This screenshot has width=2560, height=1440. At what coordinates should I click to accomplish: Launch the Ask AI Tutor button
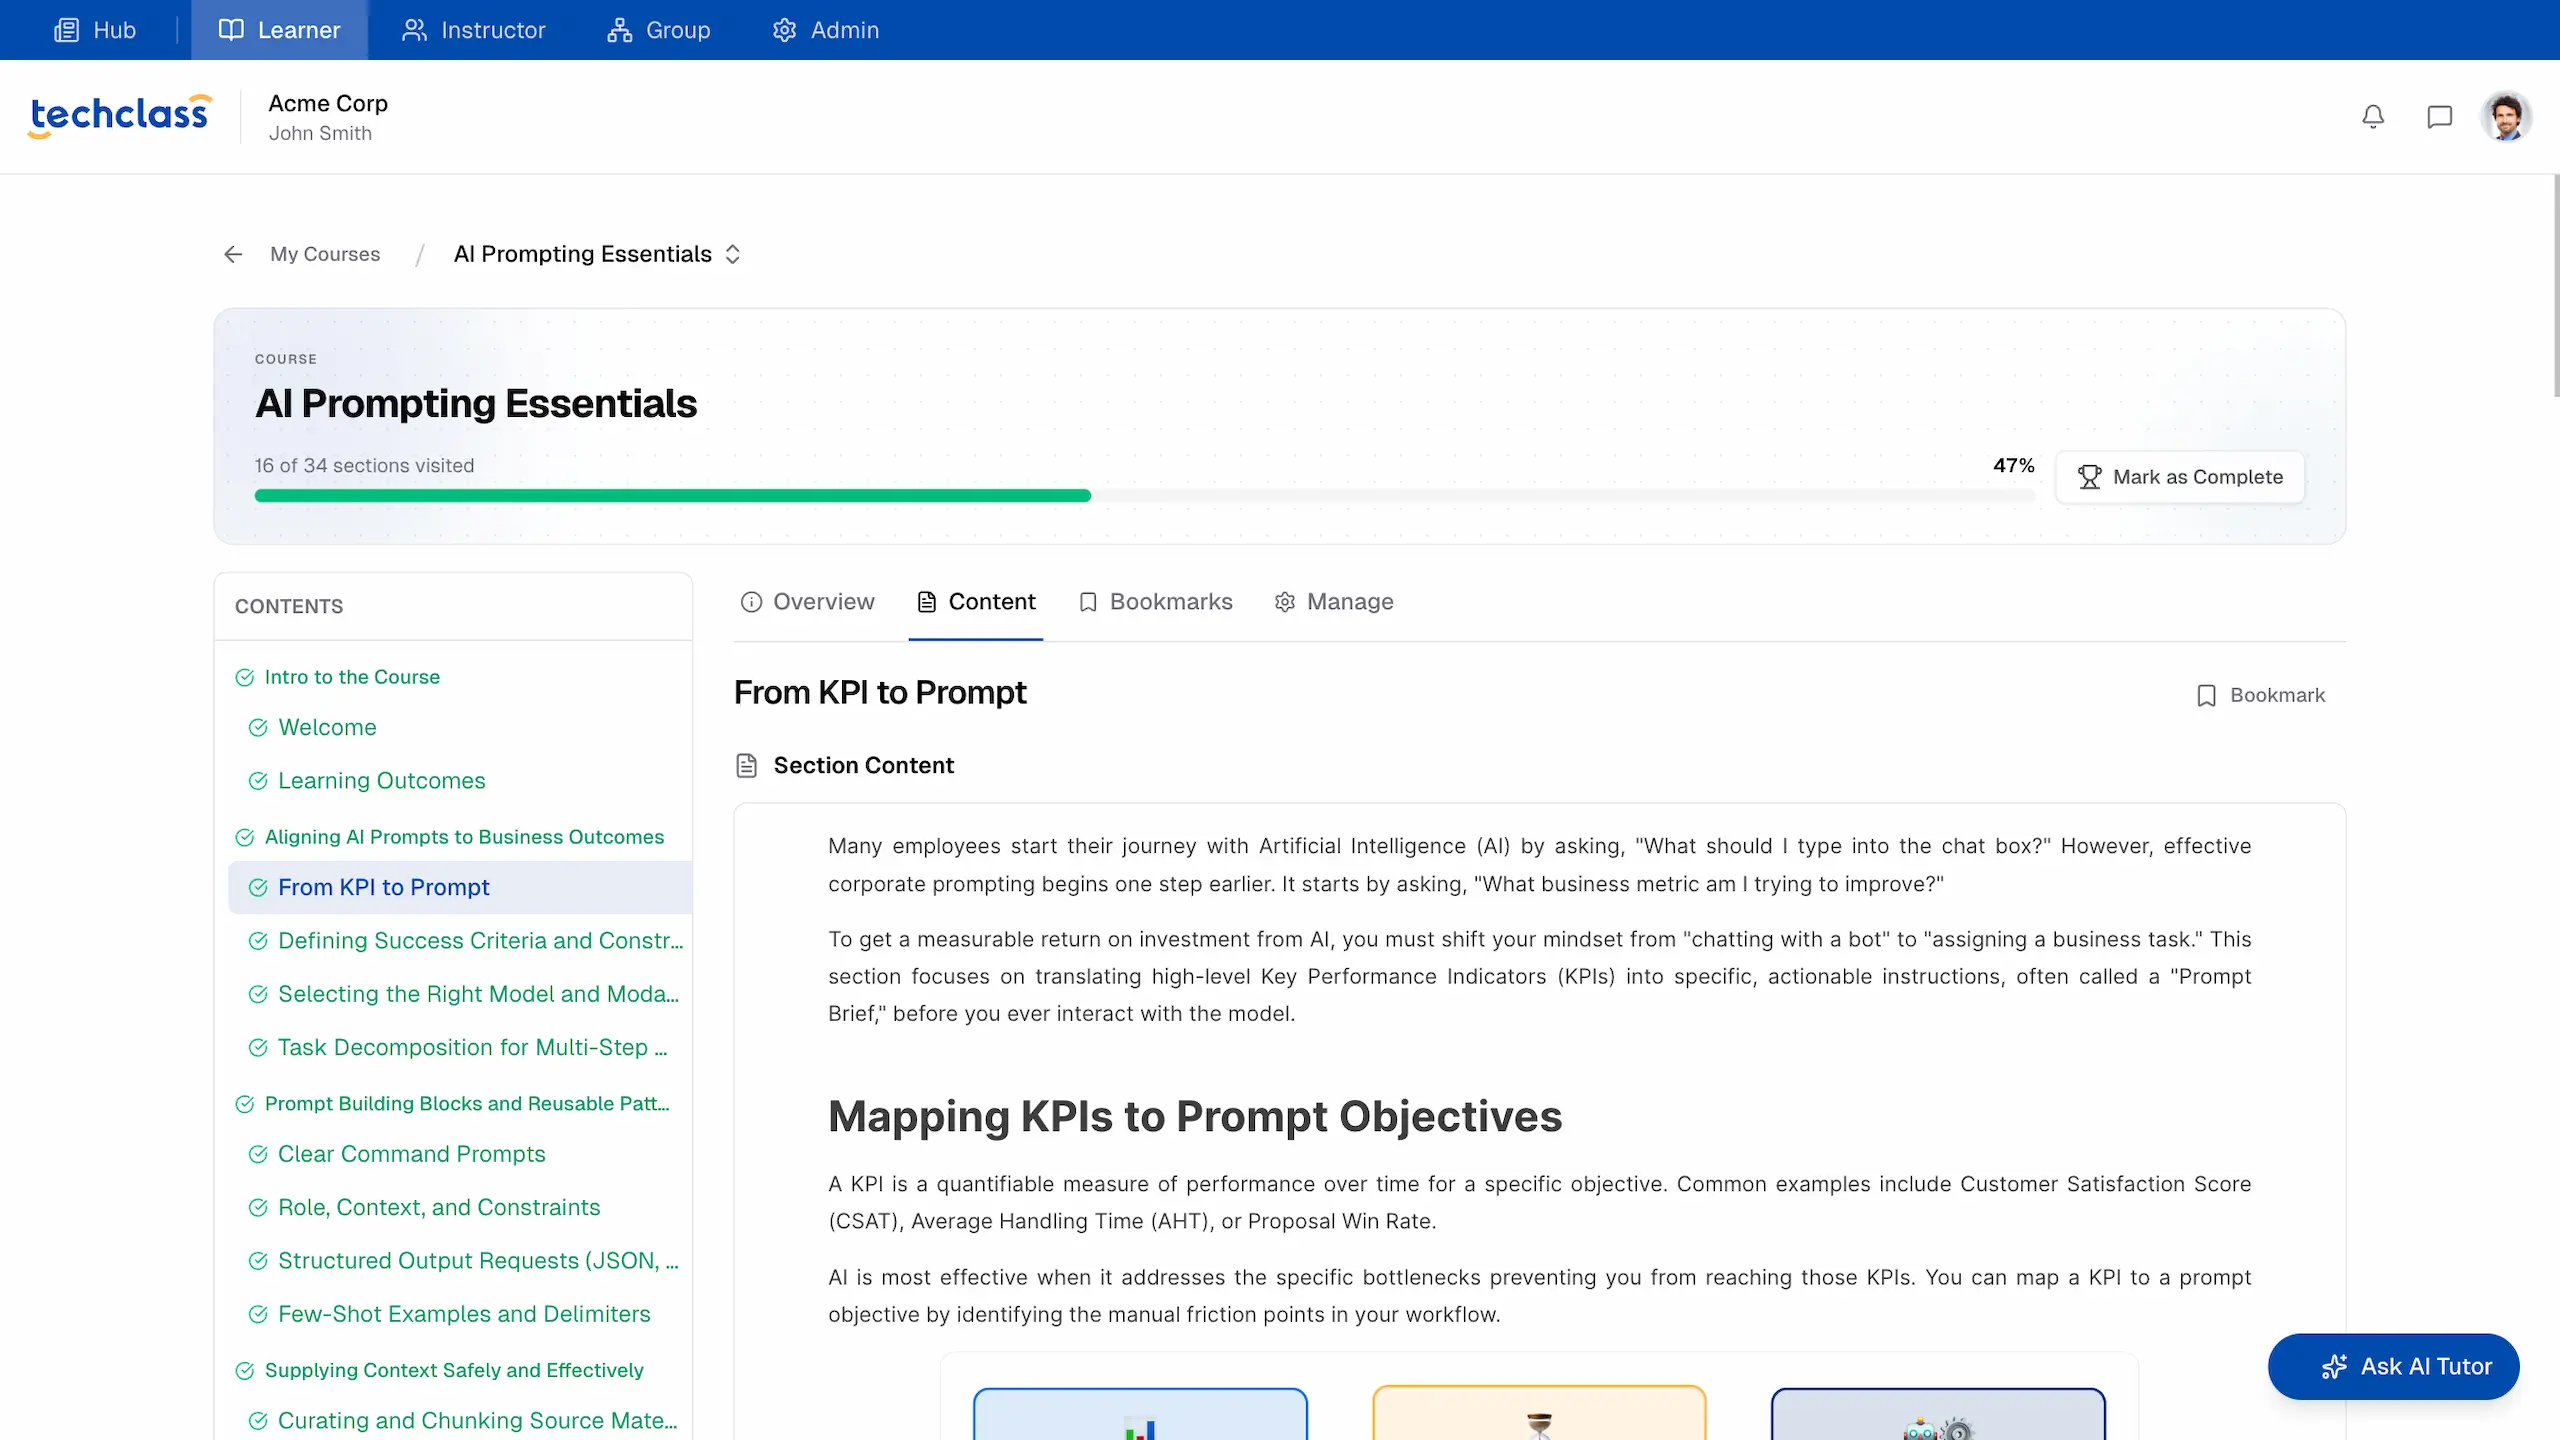point(2393,1366)
